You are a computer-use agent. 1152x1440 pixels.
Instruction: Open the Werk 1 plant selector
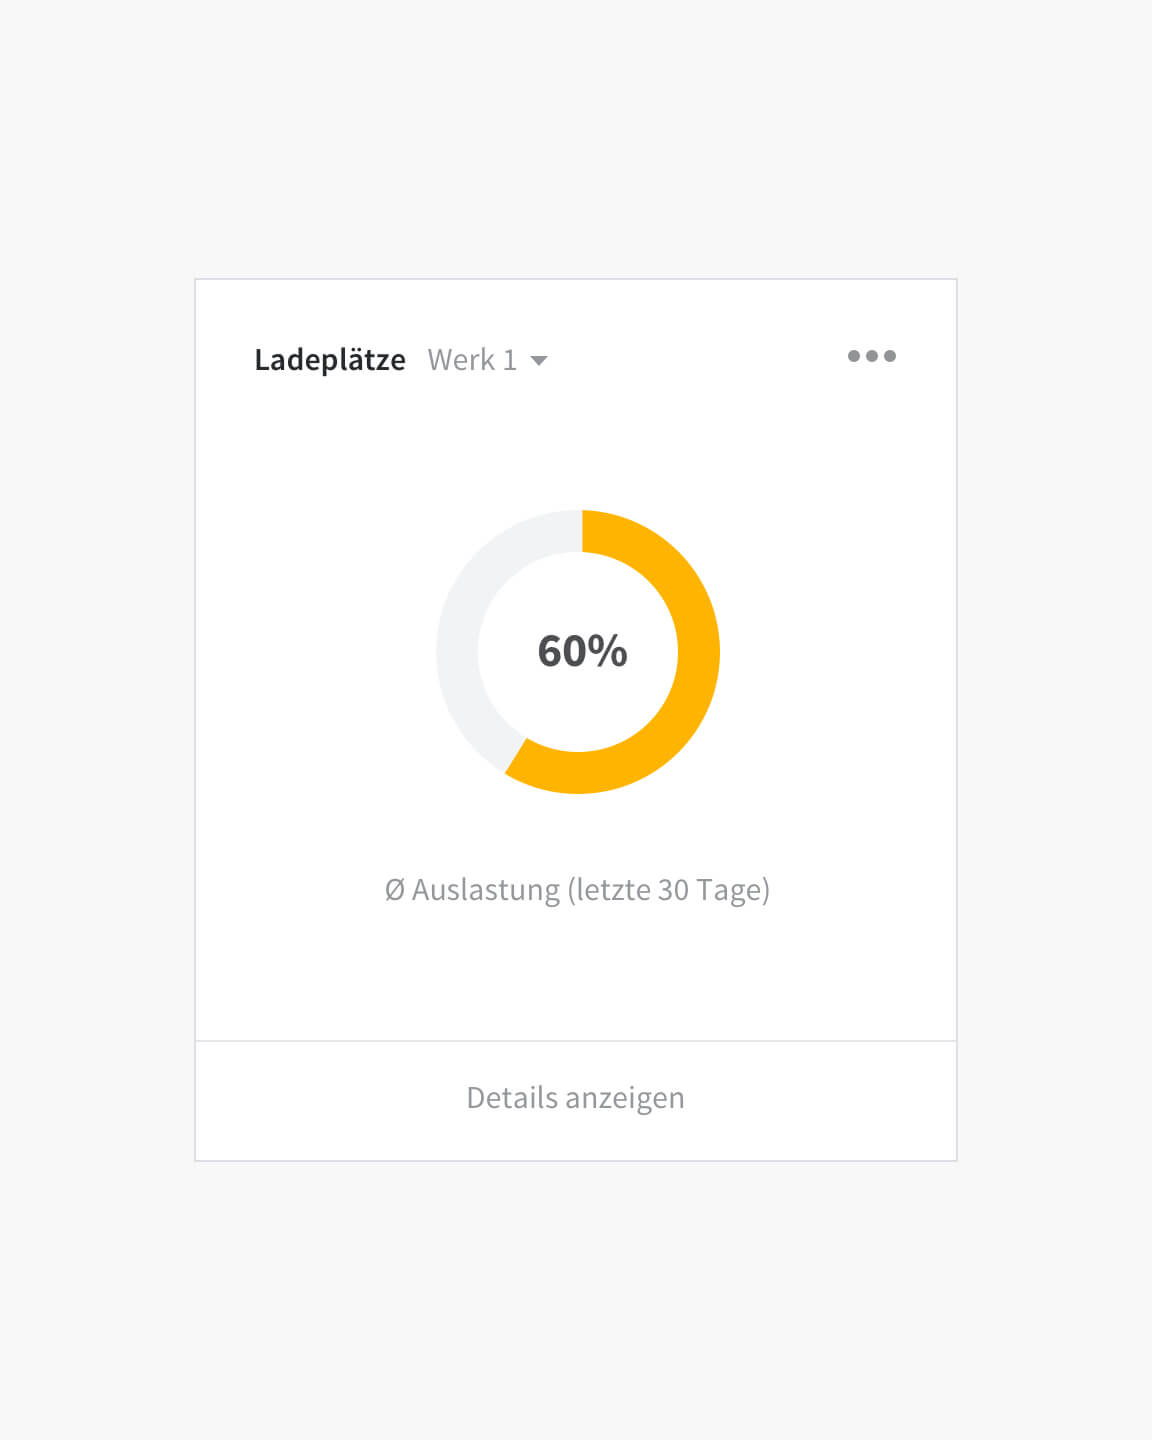487,360
